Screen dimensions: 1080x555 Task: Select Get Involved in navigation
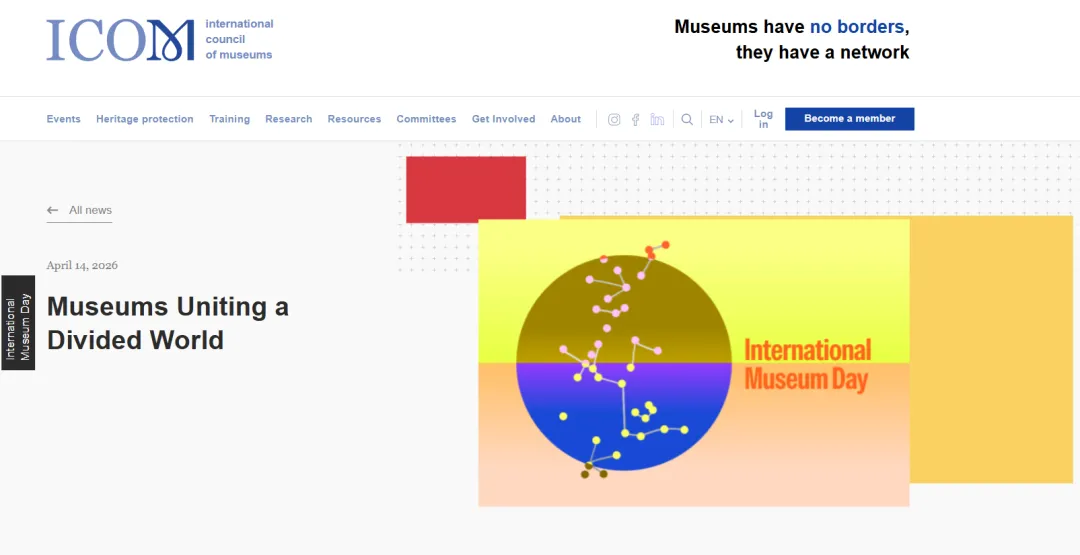coord(503,119)
